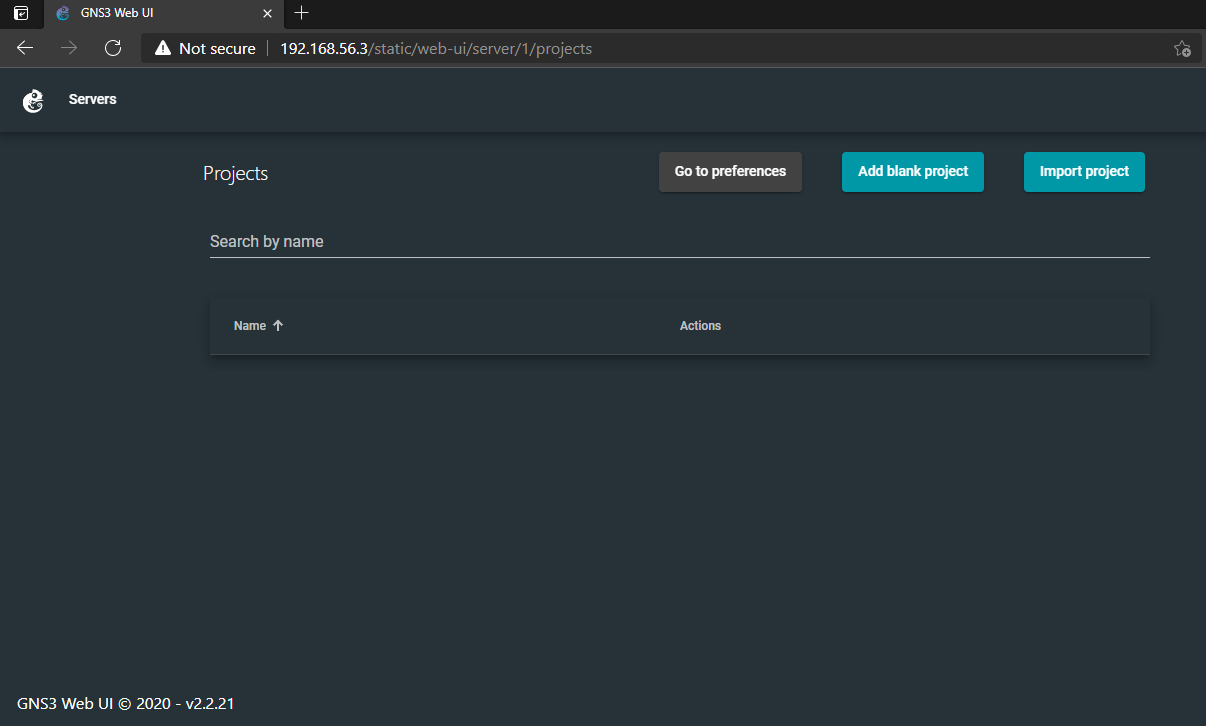This screenshot has height=726, width=1206.
Task: Click Add blank project button
Action: pyautogui.click(x=913, y=172)
